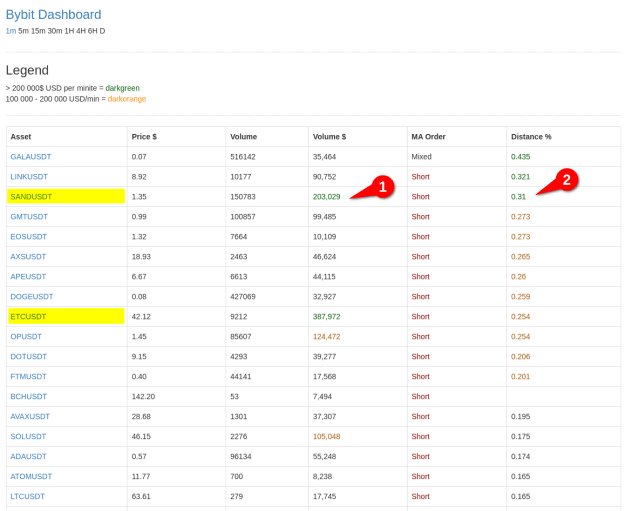Click the Legend heading
This screenshot has width=625, height=511.
tap(27, 70)
